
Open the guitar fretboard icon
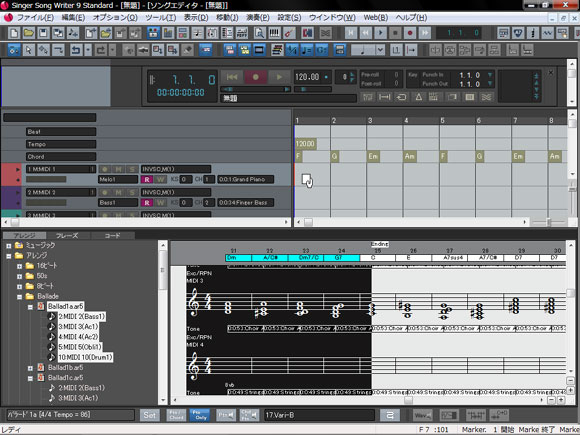point(289,33)
